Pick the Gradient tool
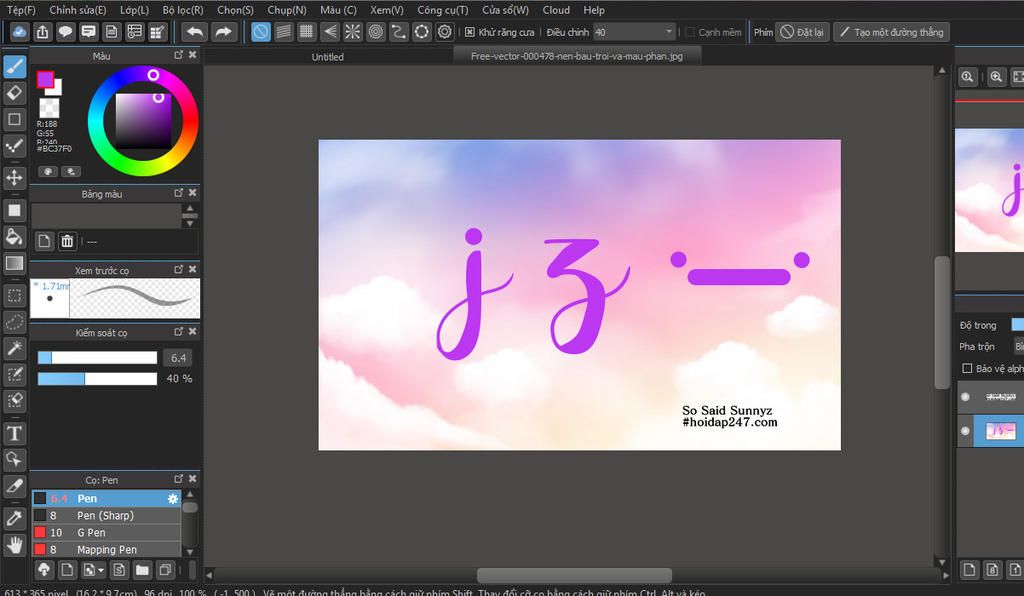 [15, 263]
